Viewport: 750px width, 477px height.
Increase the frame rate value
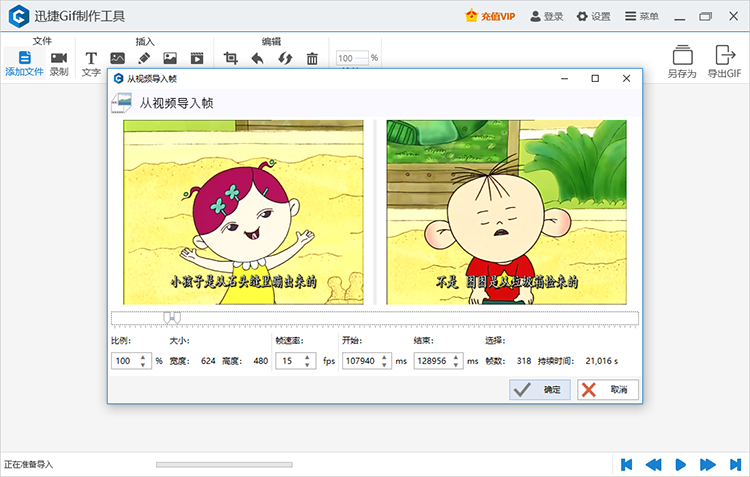coord(307,357)
